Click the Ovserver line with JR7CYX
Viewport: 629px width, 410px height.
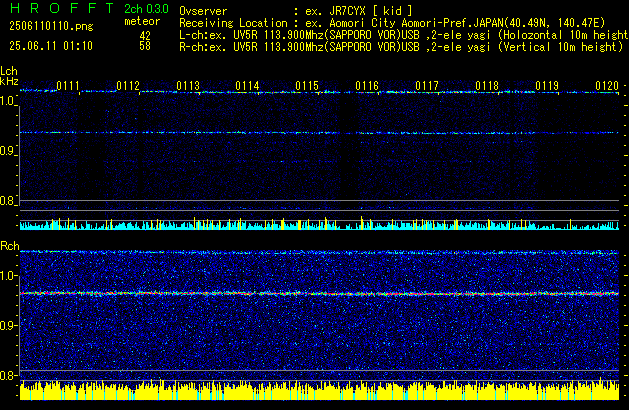coord(296,11)
